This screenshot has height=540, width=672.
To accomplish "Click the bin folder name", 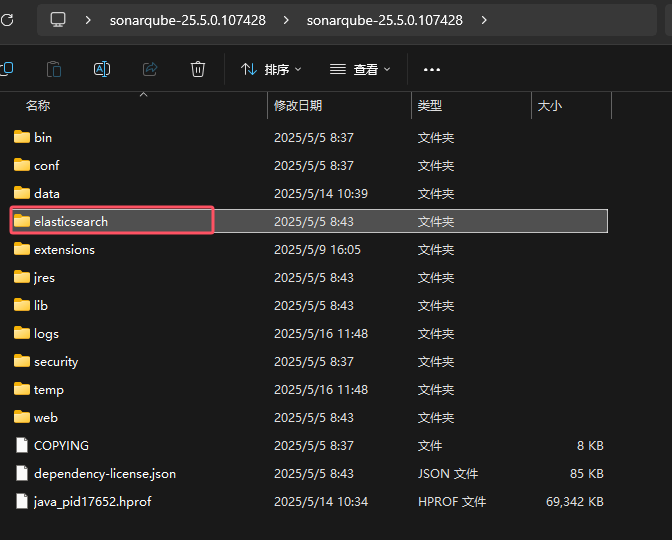I will coord(43,138).
